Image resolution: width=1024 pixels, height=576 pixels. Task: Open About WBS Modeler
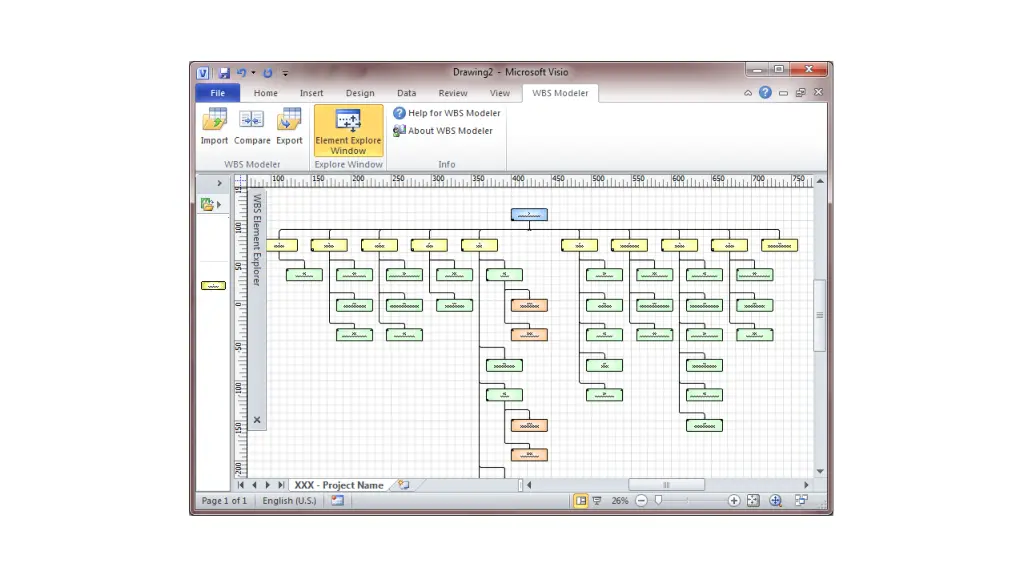(x=443, y=131)
